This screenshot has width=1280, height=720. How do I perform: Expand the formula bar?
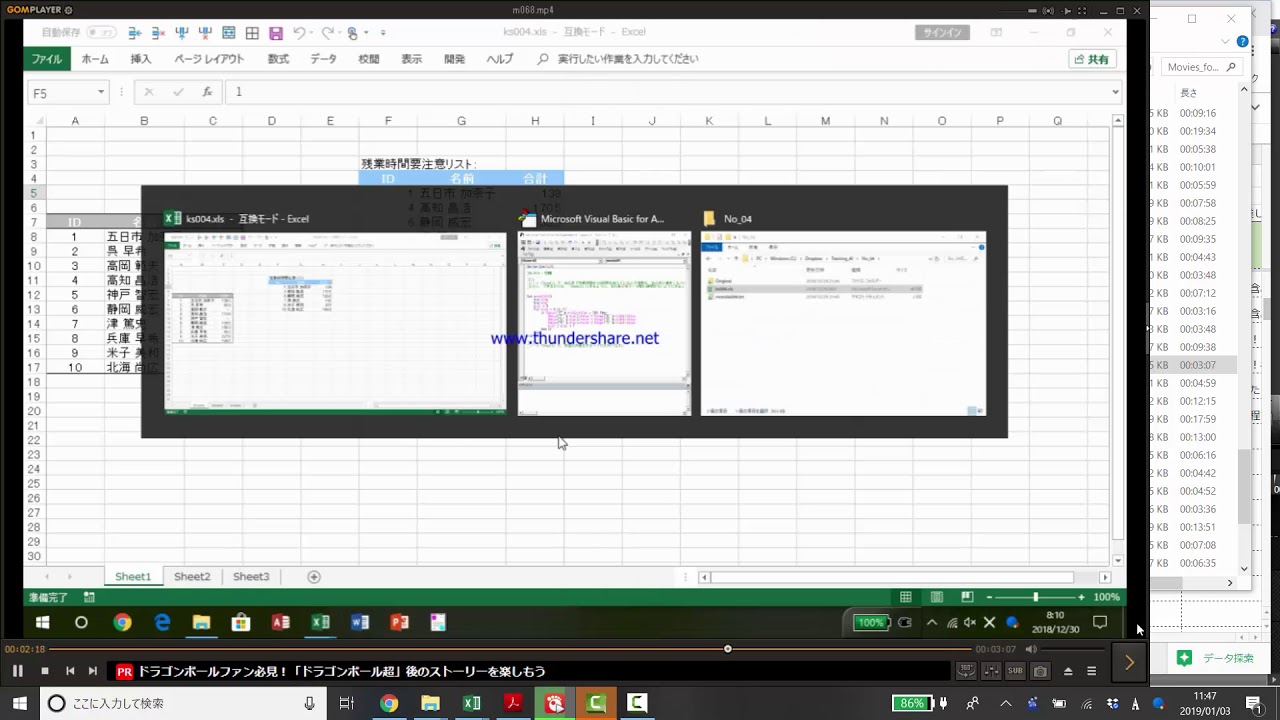(1115, 93)
